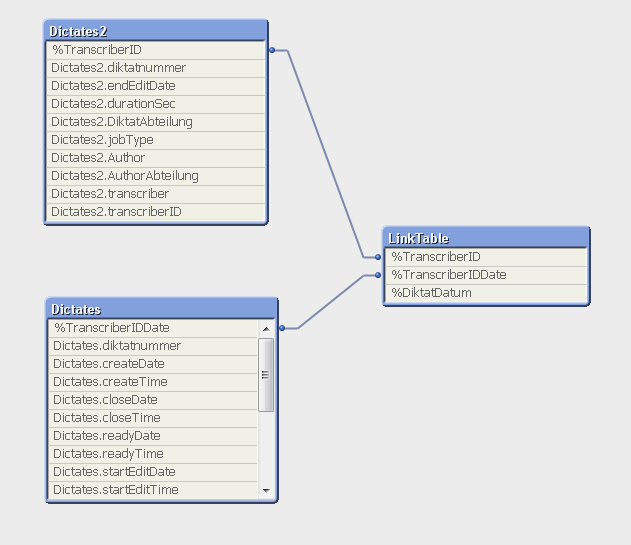Select the Dictates2 table header
The width and height of the screenshot is (631, 545).
click(x=156, y=31)
